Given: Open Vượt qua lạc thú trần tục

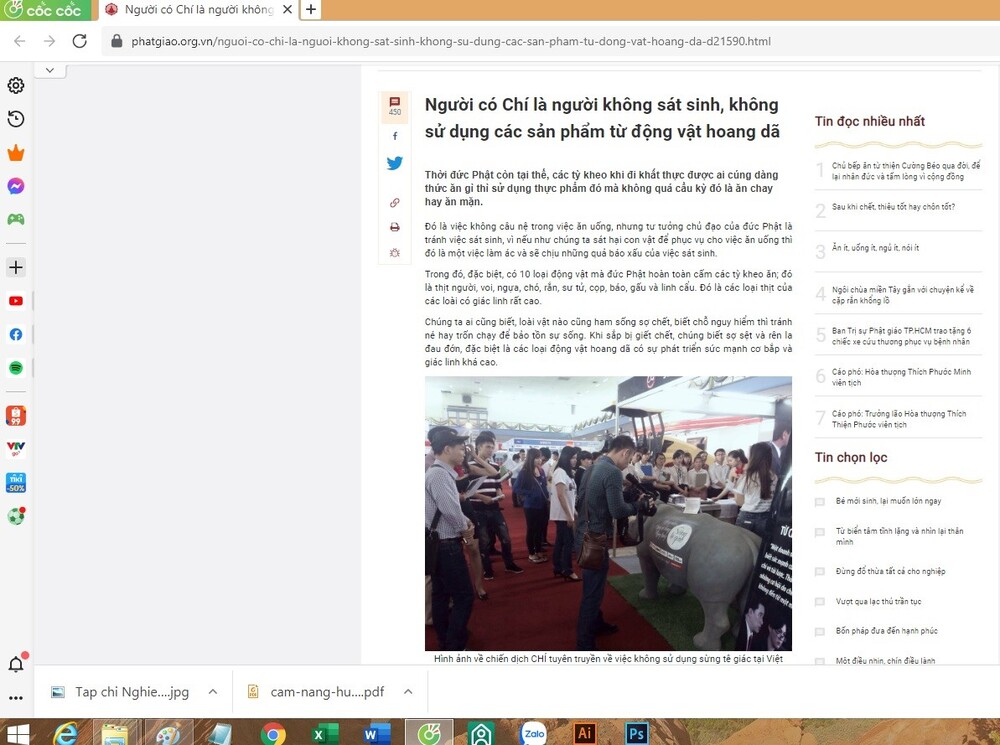Looking at the screenshot, I should (x=878, y=601).
